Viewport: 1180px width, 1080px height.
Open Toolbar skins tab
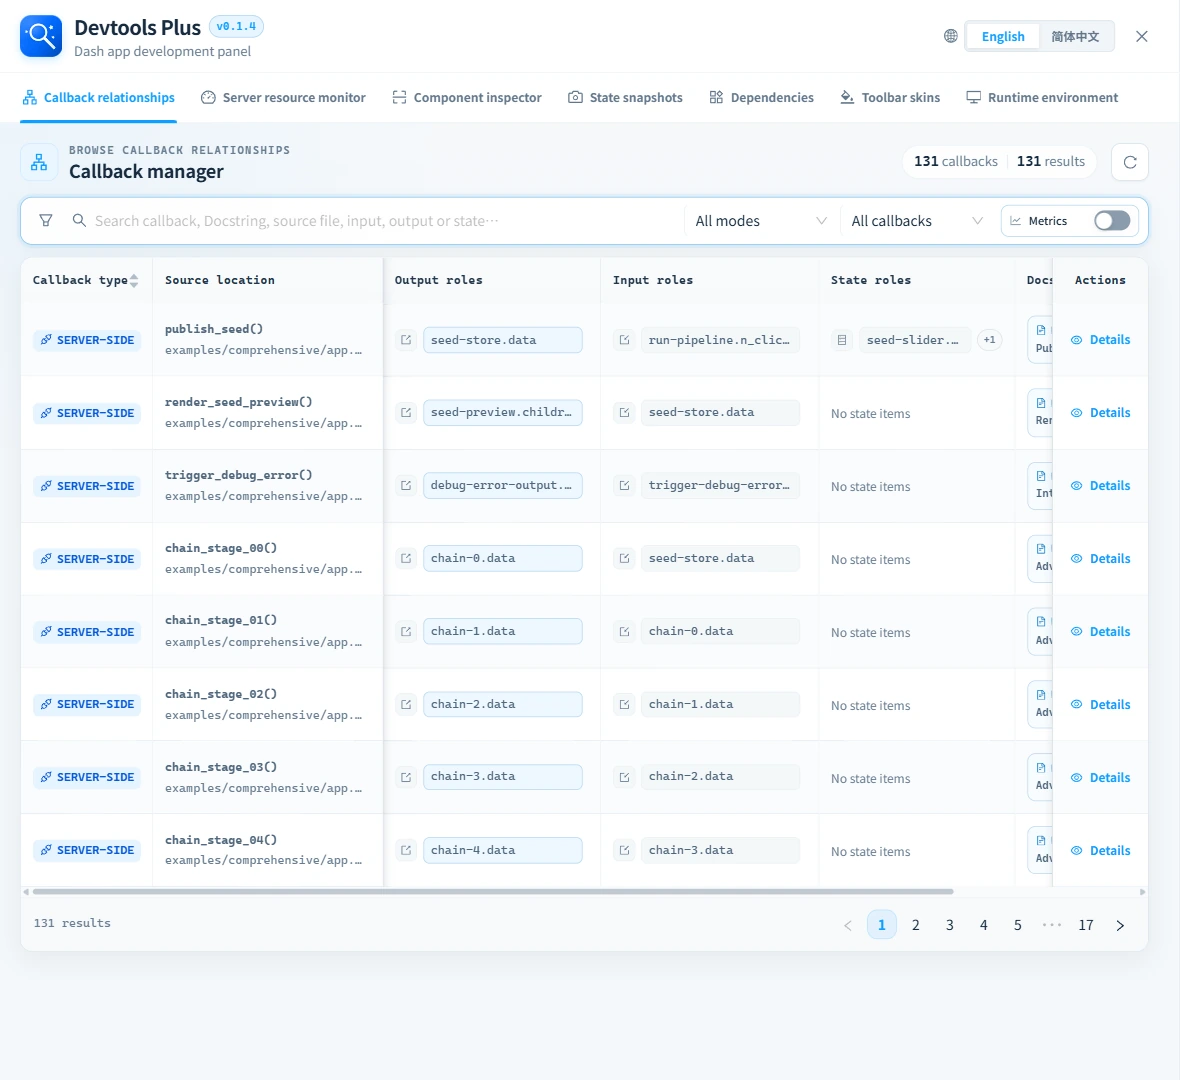click(890, 98)
